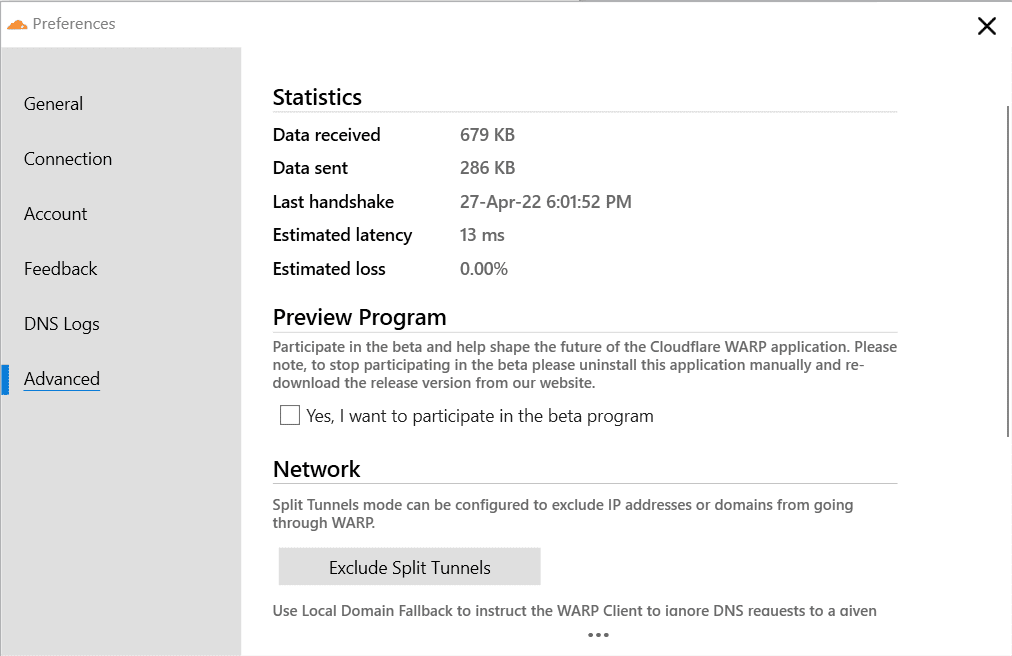Viewport: 1012px width, 656px height.
Task: Click the Preview Program heading
Action: 359,317
